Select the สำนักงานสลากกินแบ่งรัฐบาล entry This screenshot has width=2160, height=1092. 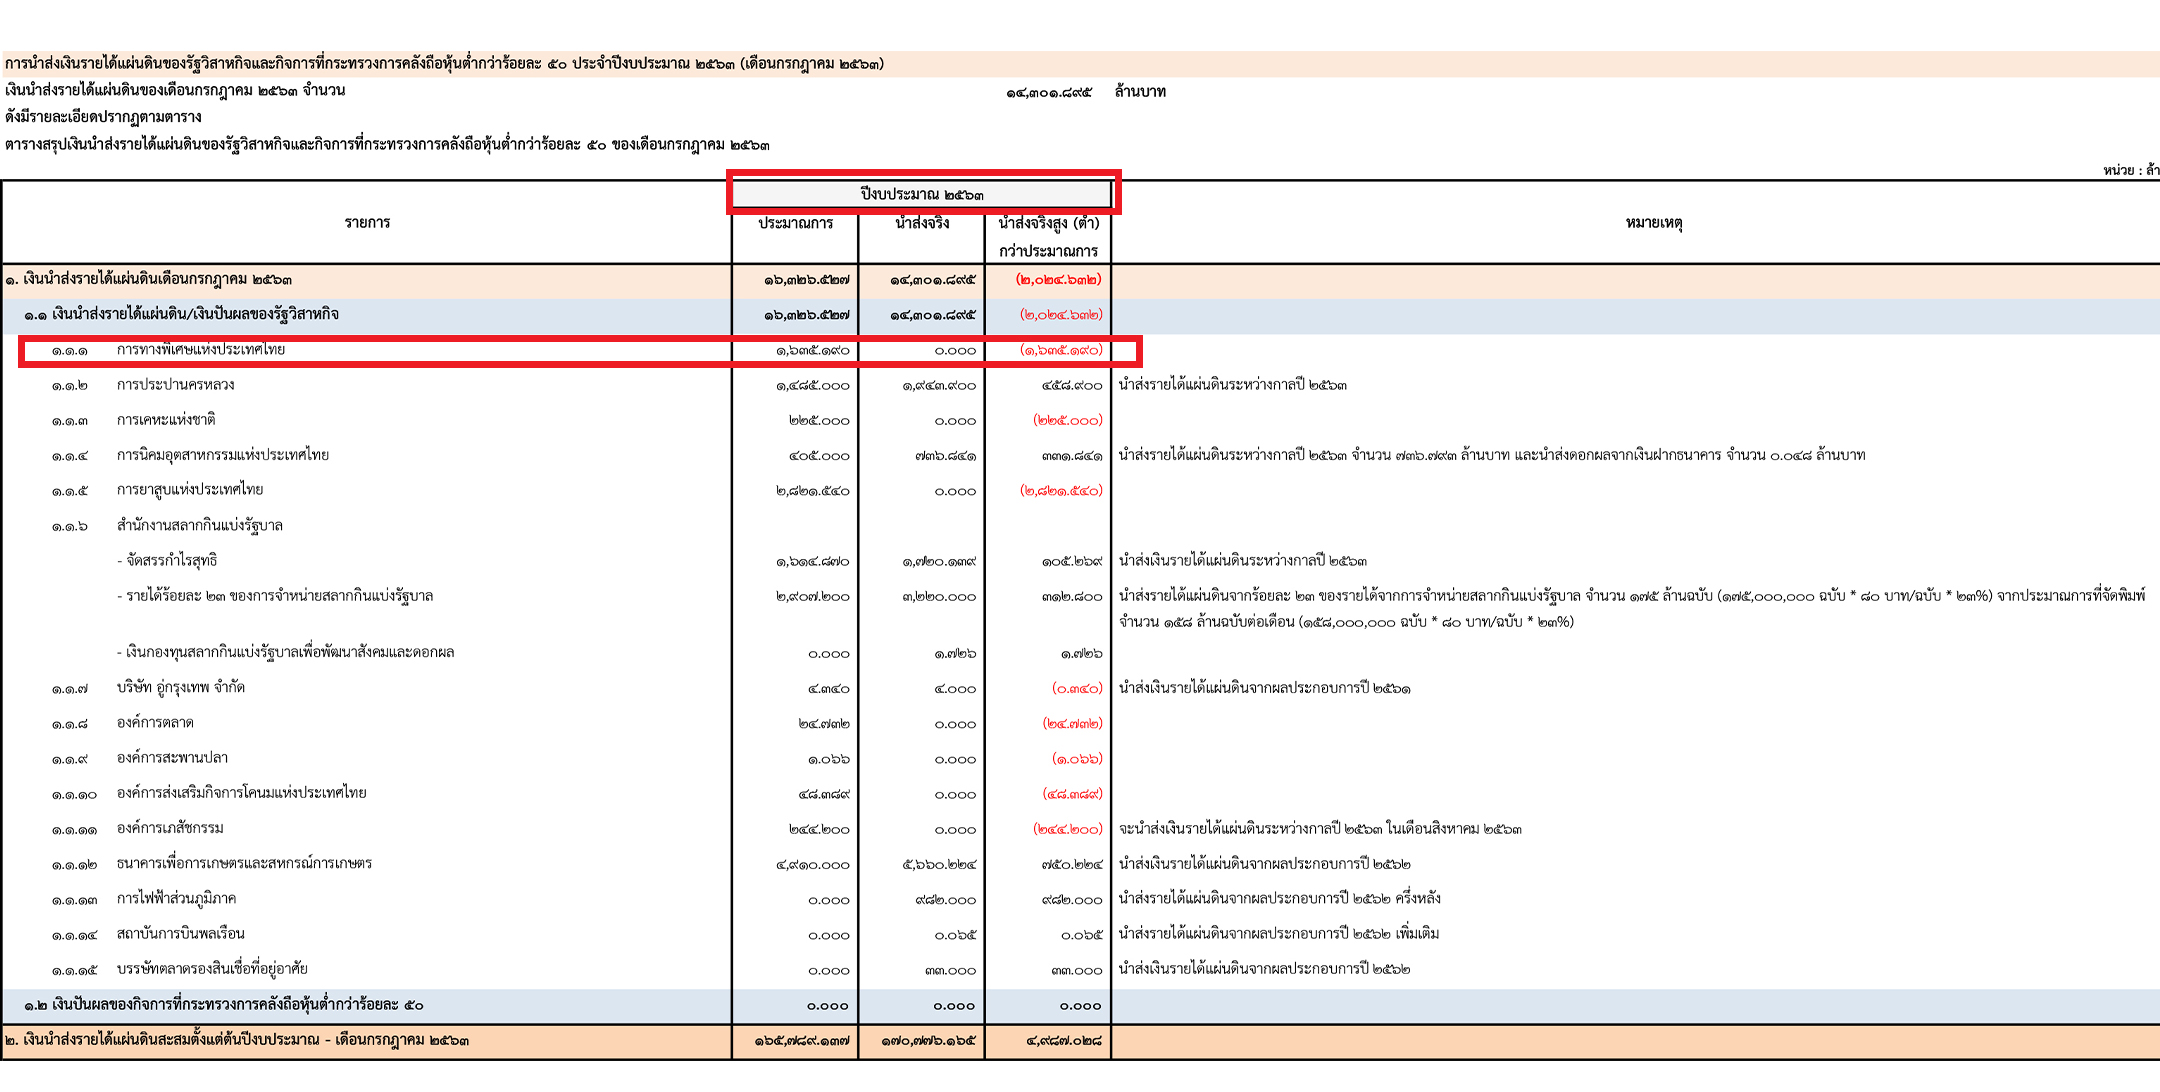click(x=200, y=525)
